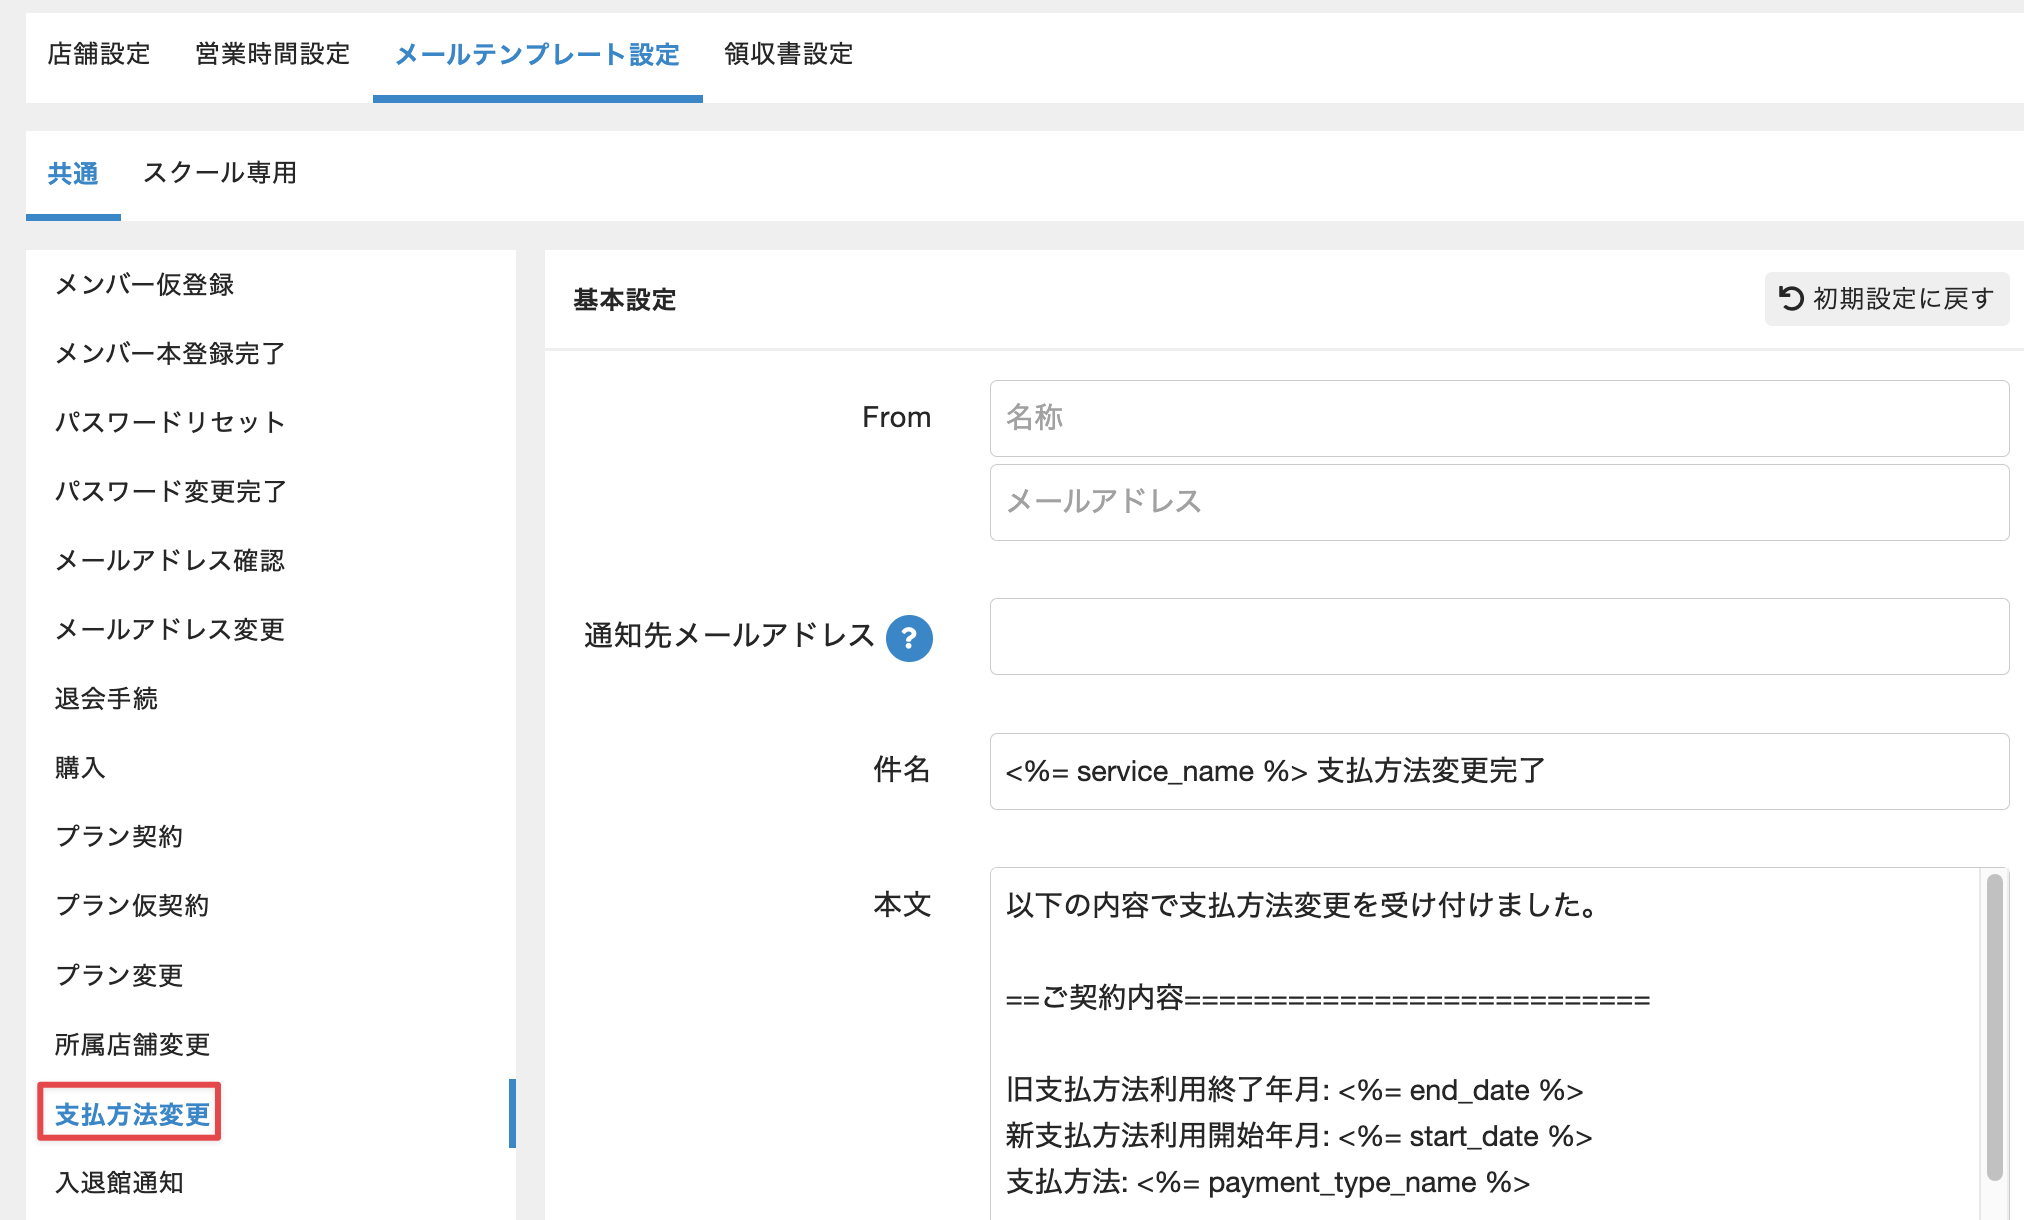Select メールアドレス確認 template
The height and width of the screenshot is (1220, 2024).
pyautogui.click(x=170, y=561)
